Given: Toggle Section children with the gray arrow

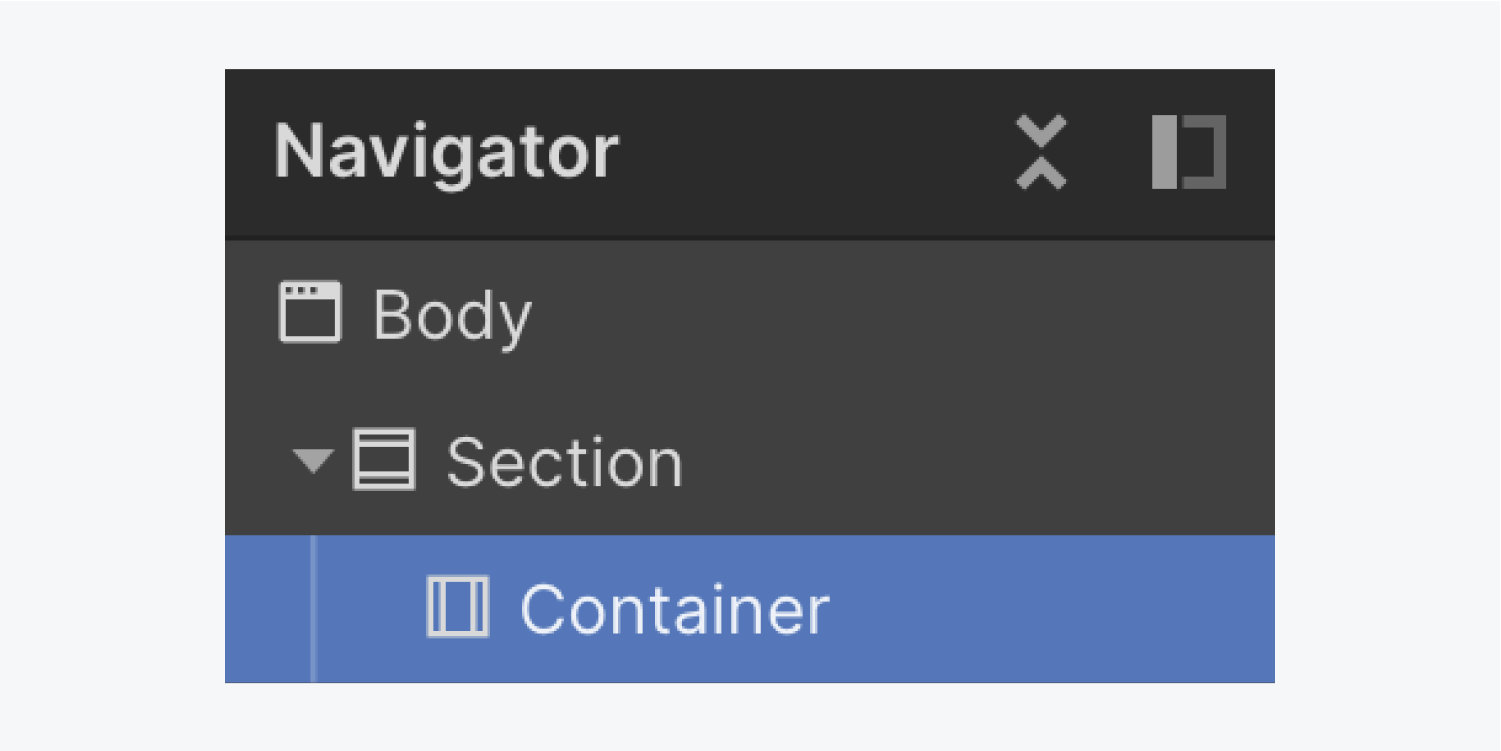Looking at the screenshot, I should pyautogui.click(x=313, y=460).
